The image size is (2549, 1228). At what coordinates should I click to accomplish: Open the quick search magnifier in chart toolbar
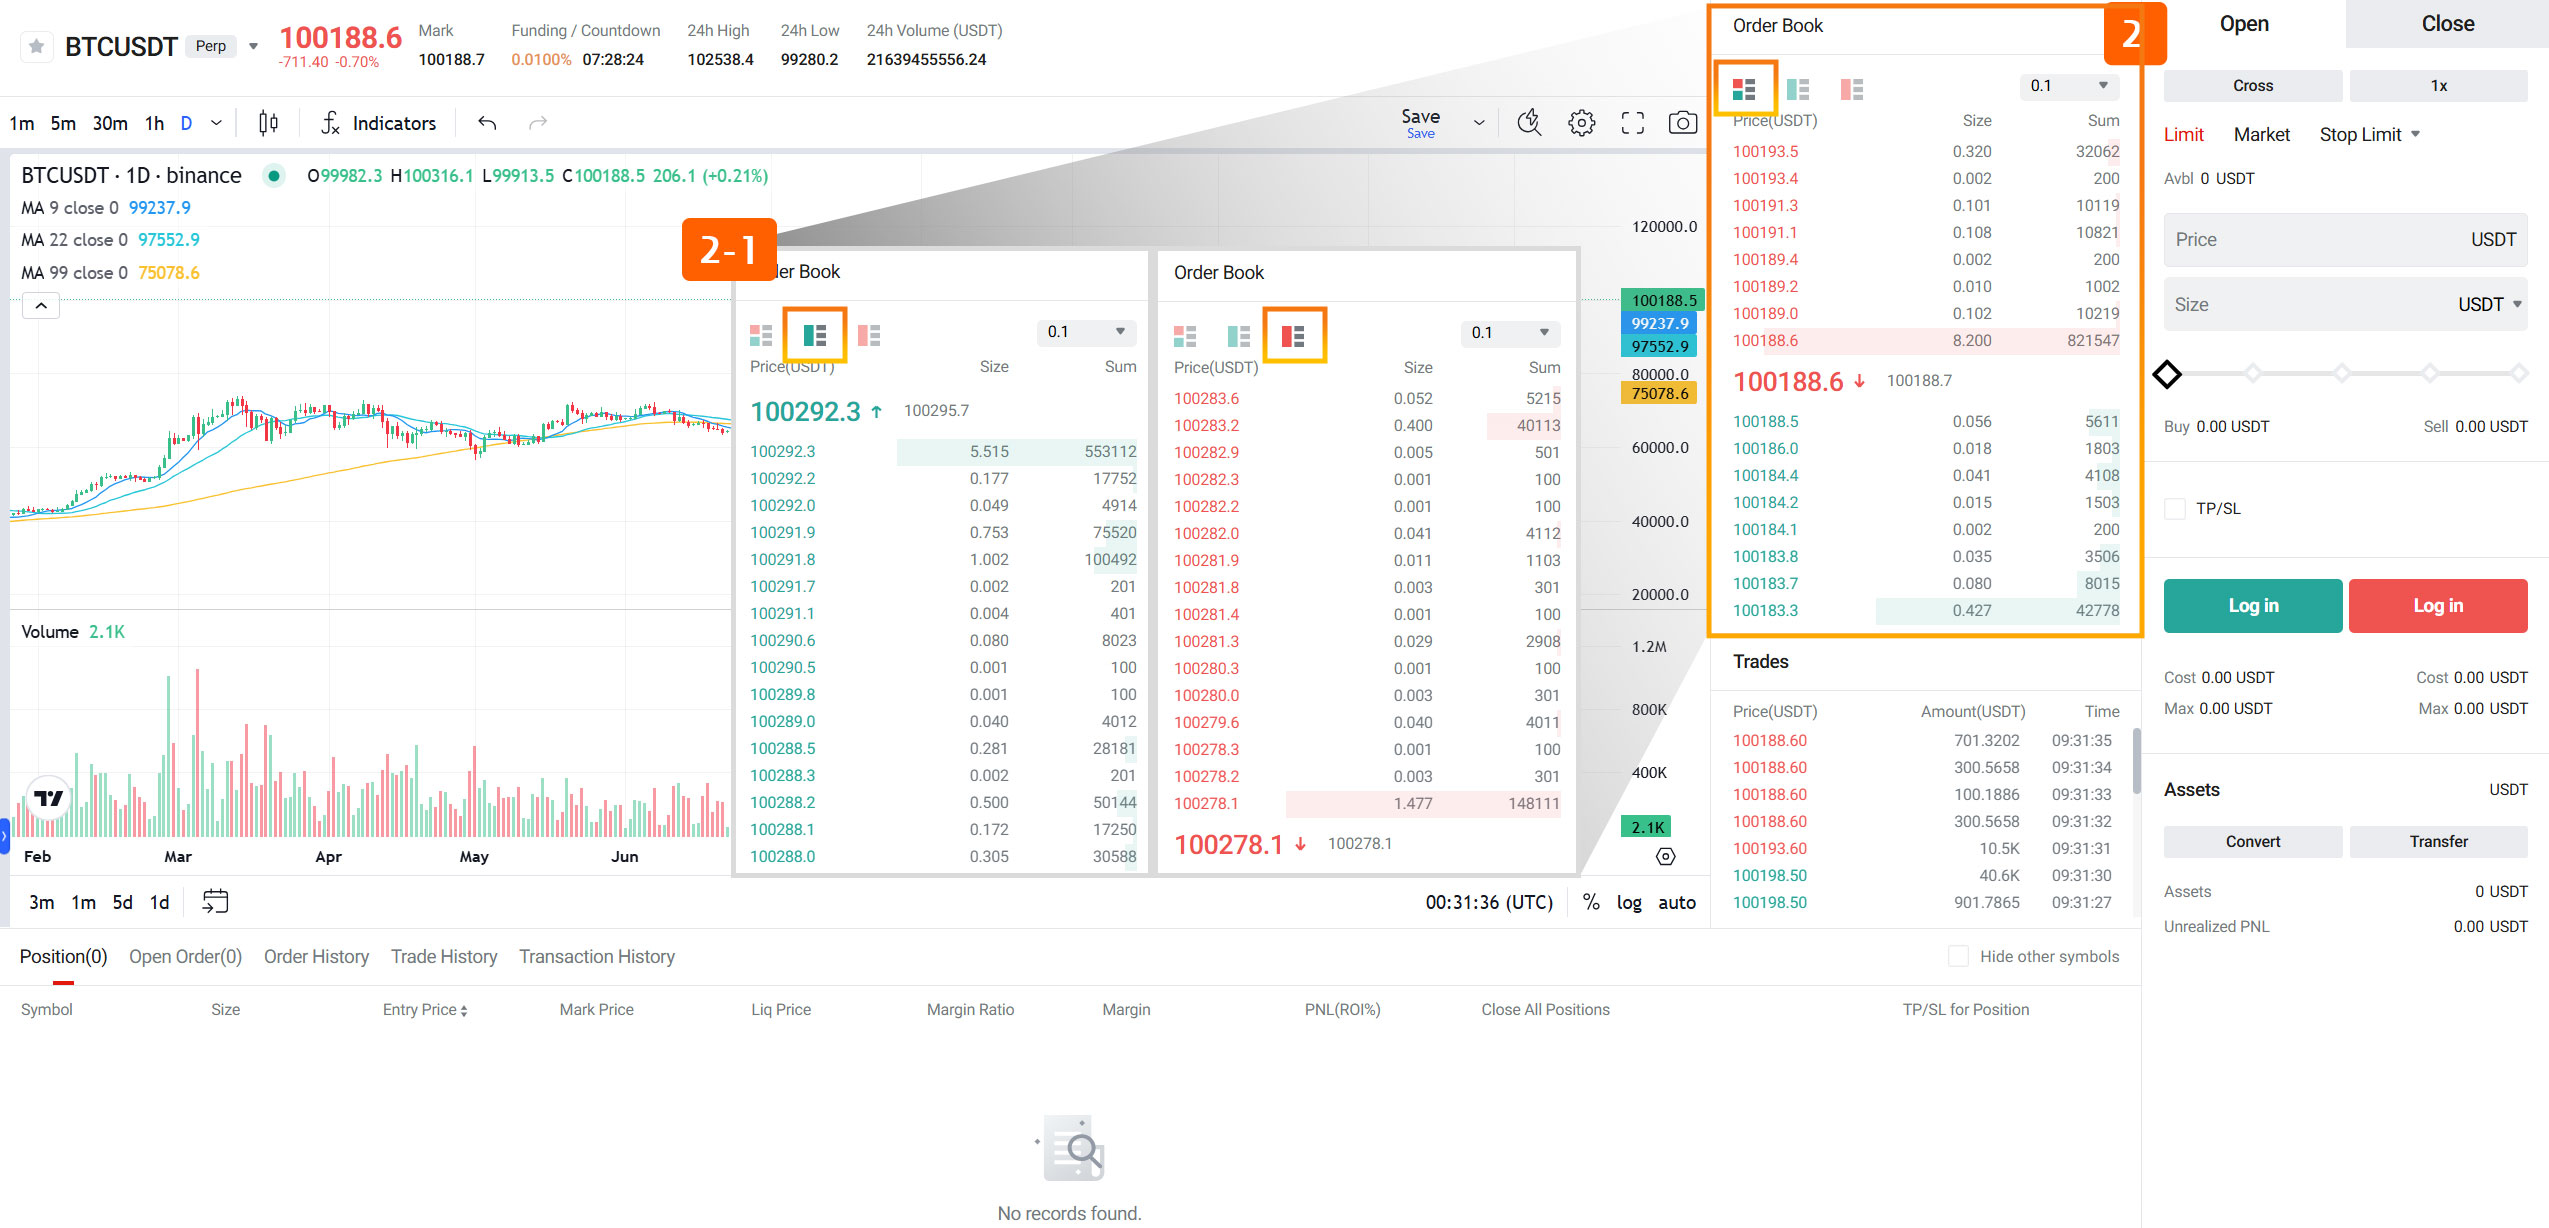pos(1529,123)
